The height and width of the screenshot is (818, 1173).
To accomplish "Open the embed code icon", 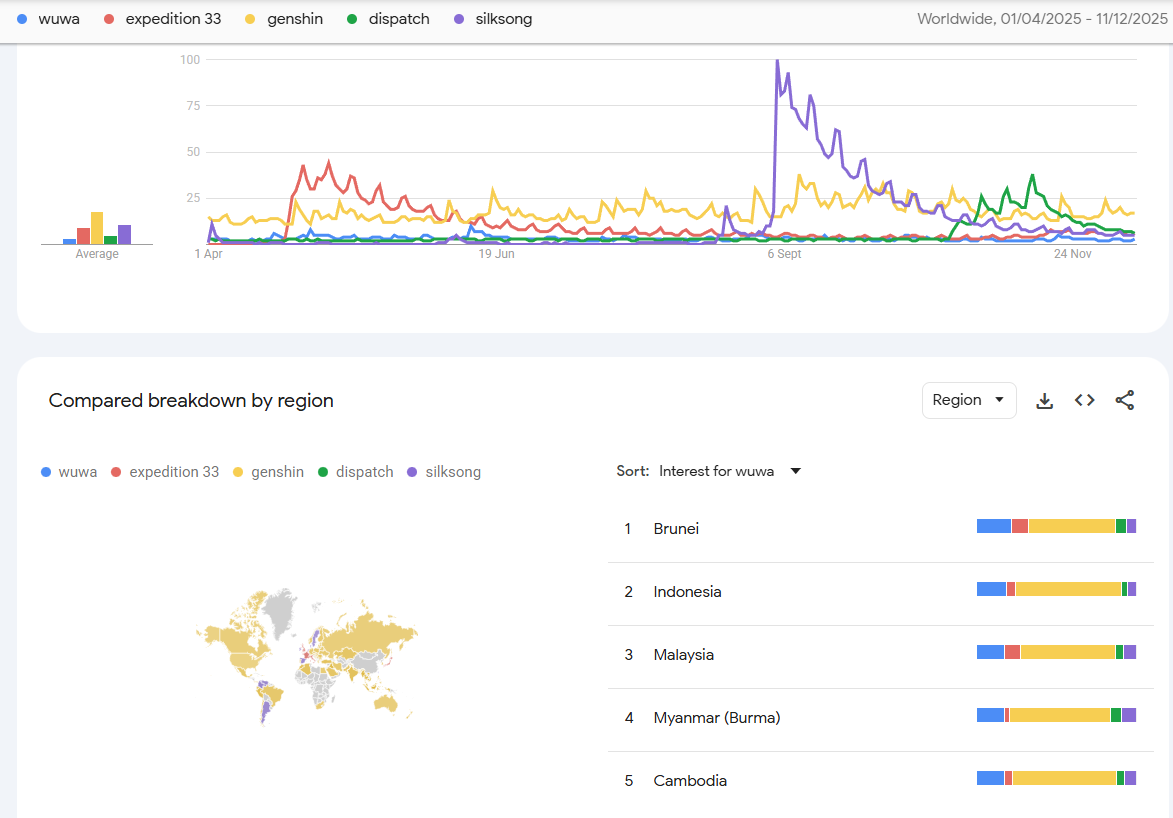I will coord(1085,400).
